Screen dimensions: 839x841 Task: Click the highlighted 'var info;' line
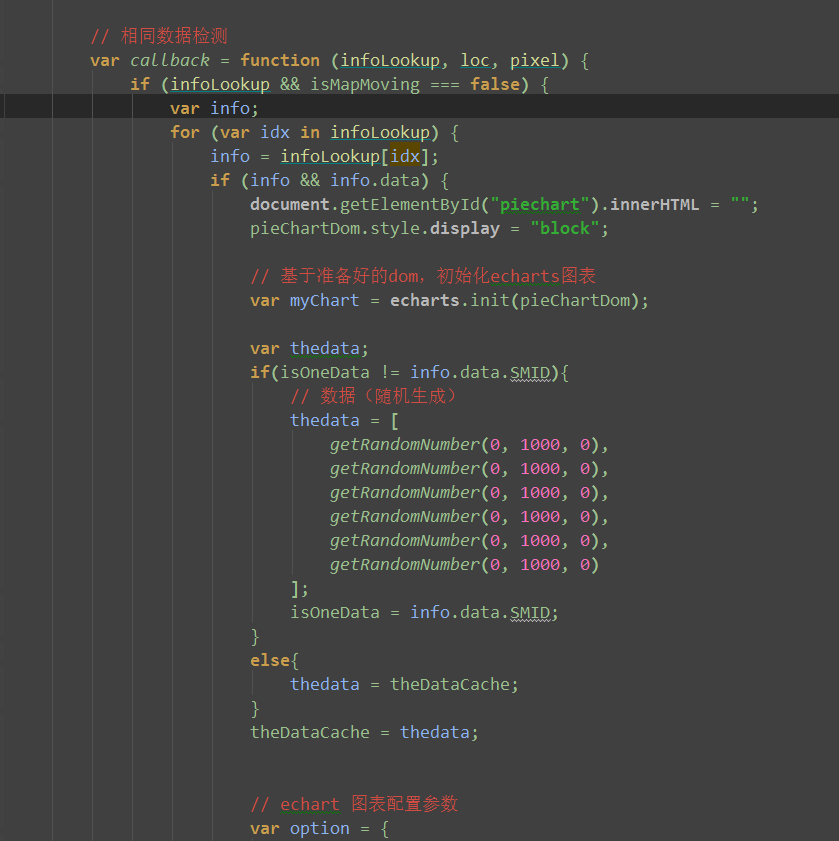pyautogui.click(x=215, y=108)
